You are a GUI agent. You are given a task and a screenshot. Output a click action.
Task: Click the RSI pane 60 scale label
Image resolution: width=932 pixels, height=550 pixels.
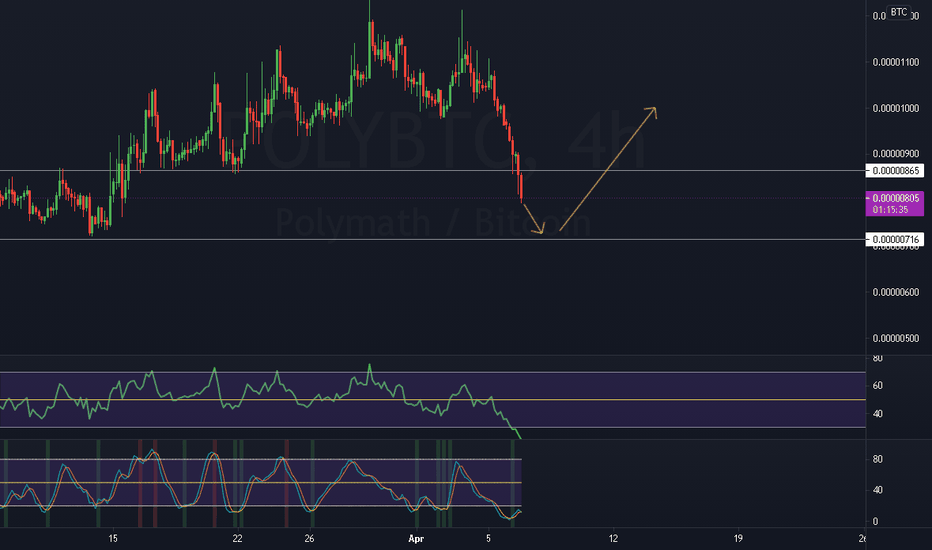(x=877, y=385)
